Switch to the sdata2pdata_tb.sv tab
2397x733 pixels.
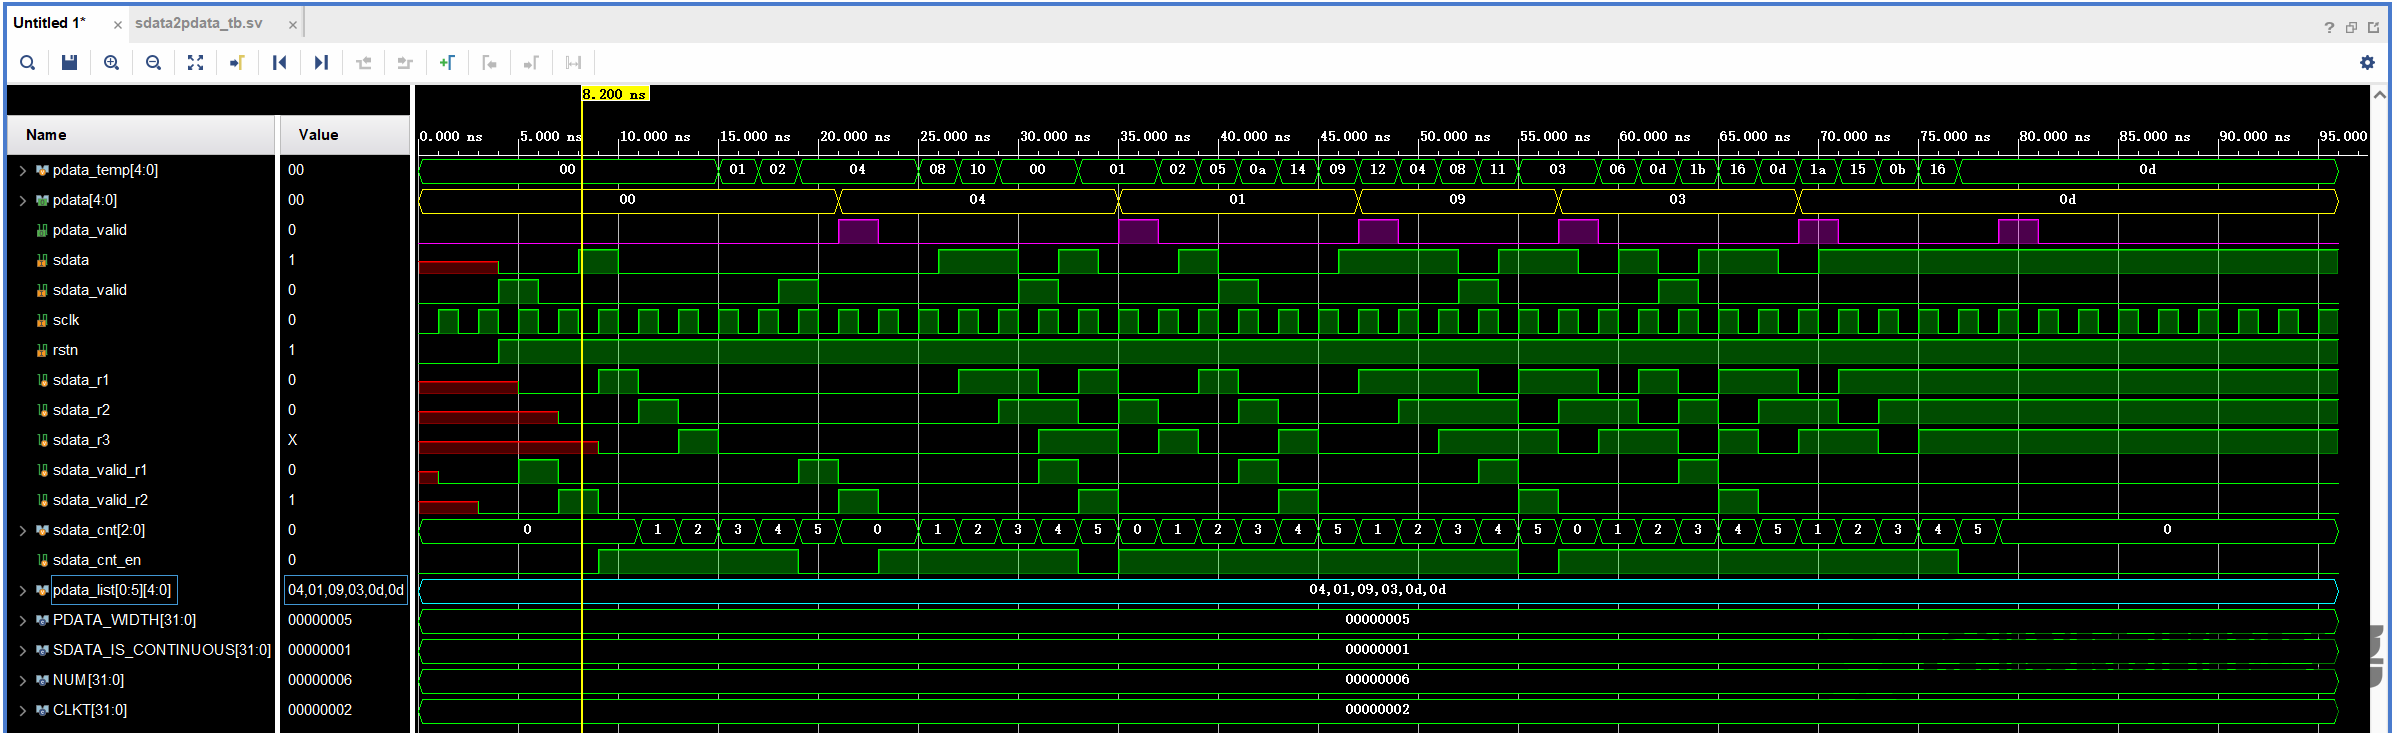click(x=199, y=23)
